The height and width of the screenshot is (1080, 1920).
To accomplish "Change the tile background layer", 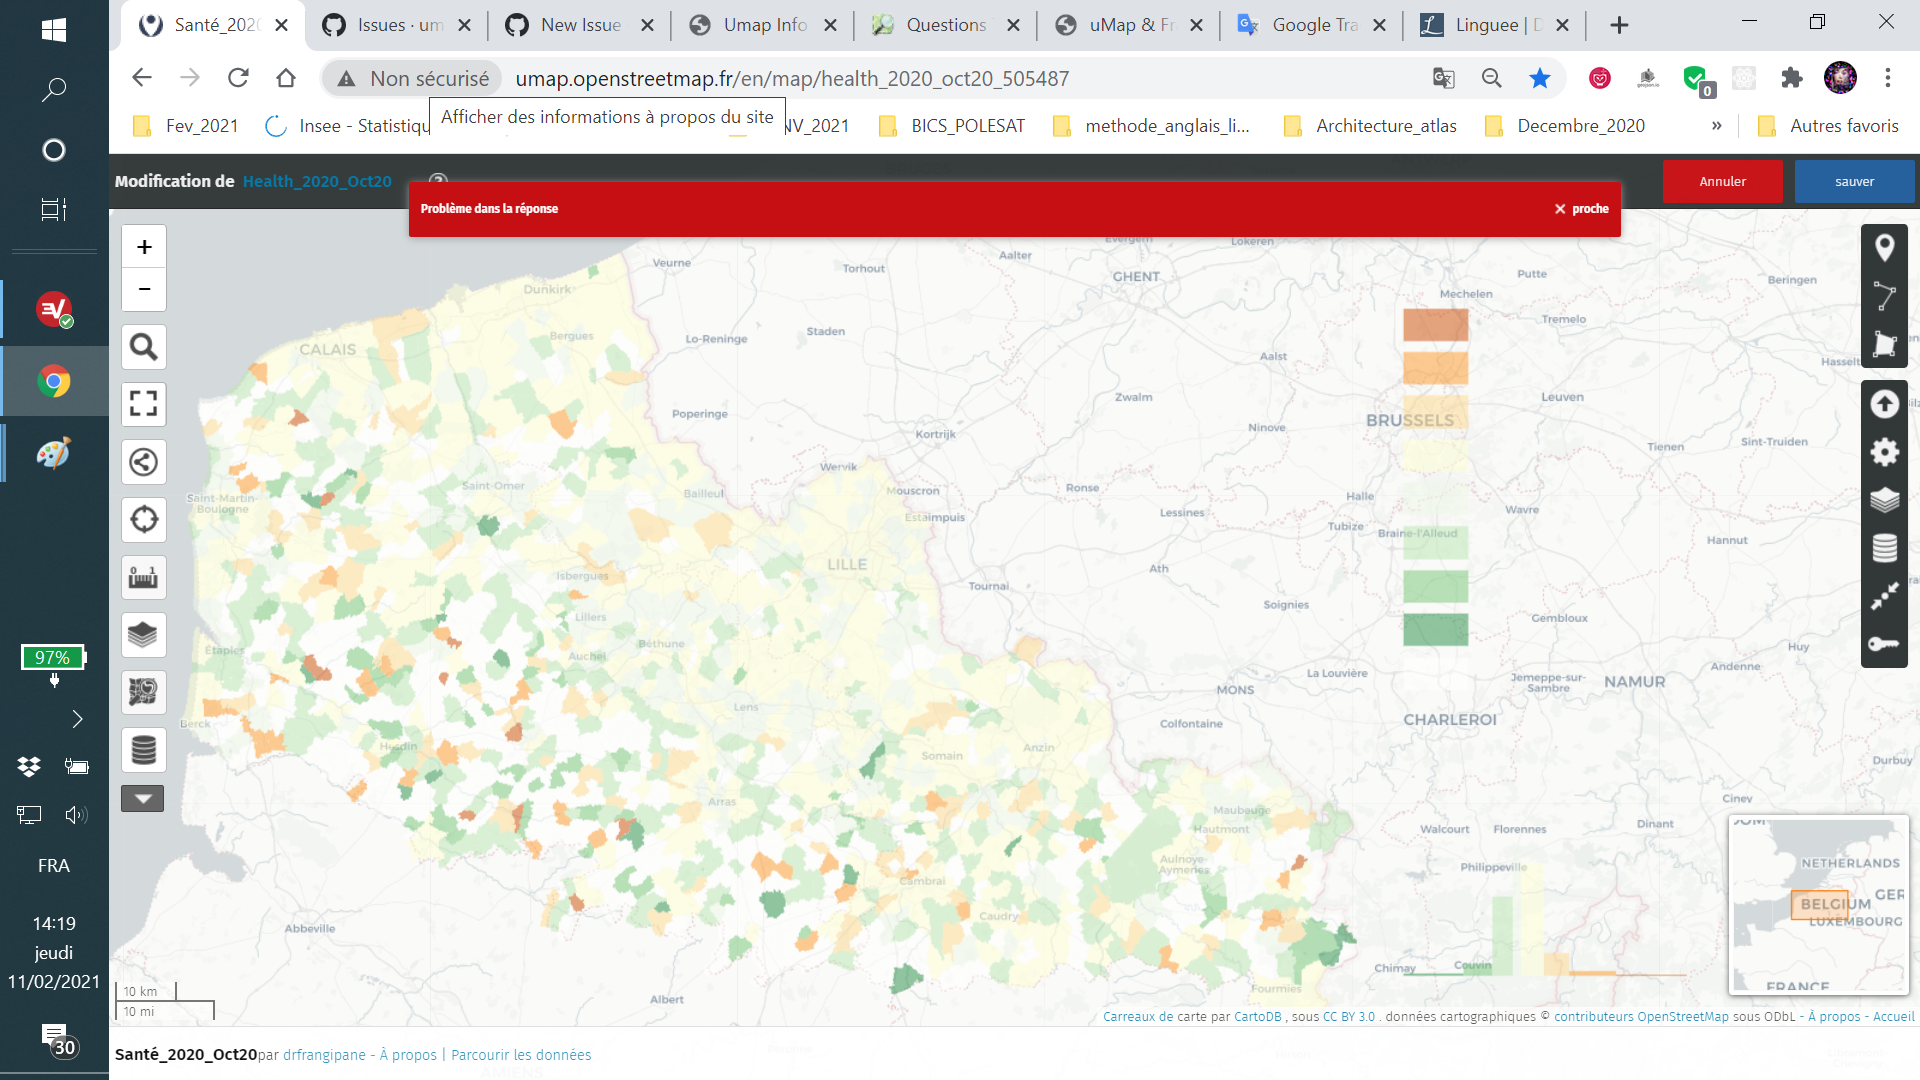I will point(144,692).
